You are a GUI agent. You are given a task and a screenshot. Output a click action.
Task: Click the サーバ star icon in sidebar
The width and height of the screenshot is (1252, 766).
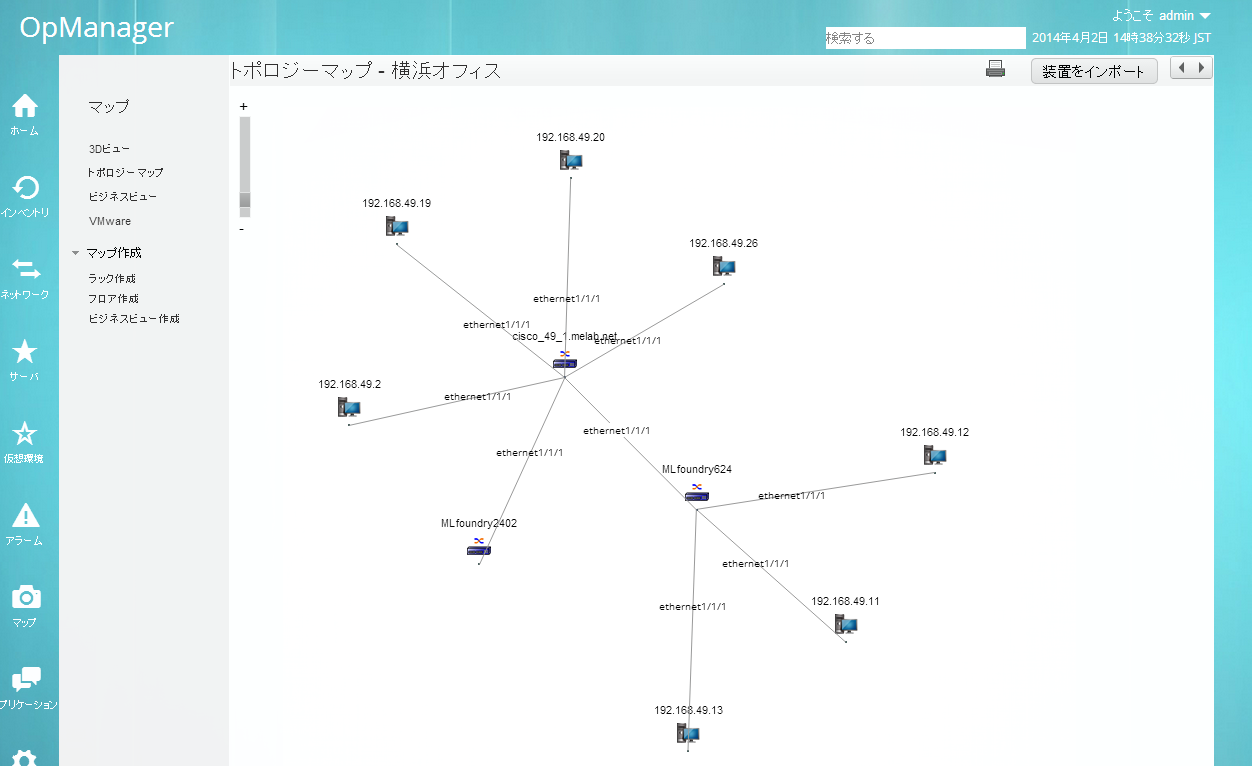[x=25, y=355]
